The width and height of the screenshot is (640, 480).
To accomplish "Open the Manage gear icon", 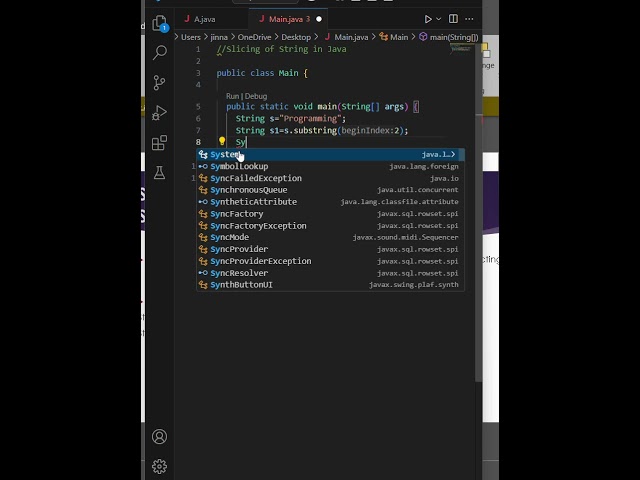I will coord(159,466).
